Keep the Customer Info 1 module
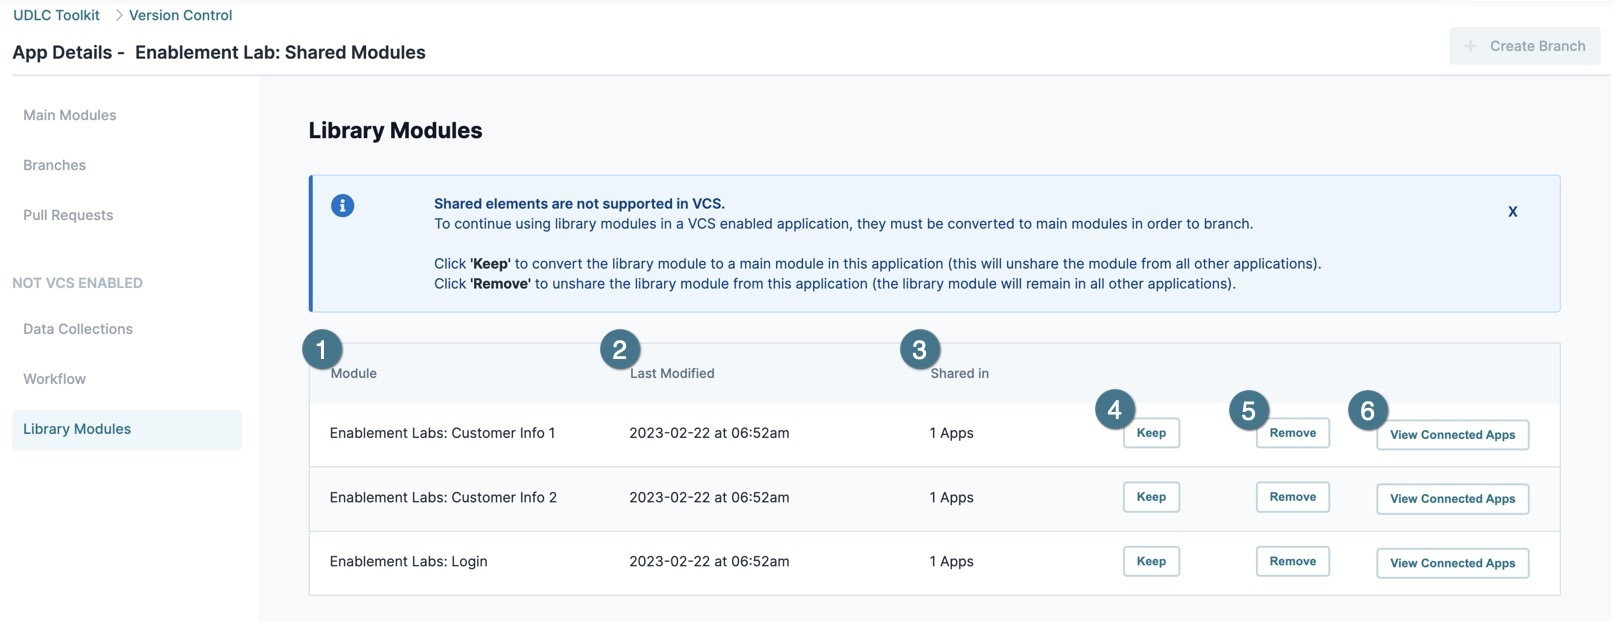1615x622 pixels. click(1151, 433)
